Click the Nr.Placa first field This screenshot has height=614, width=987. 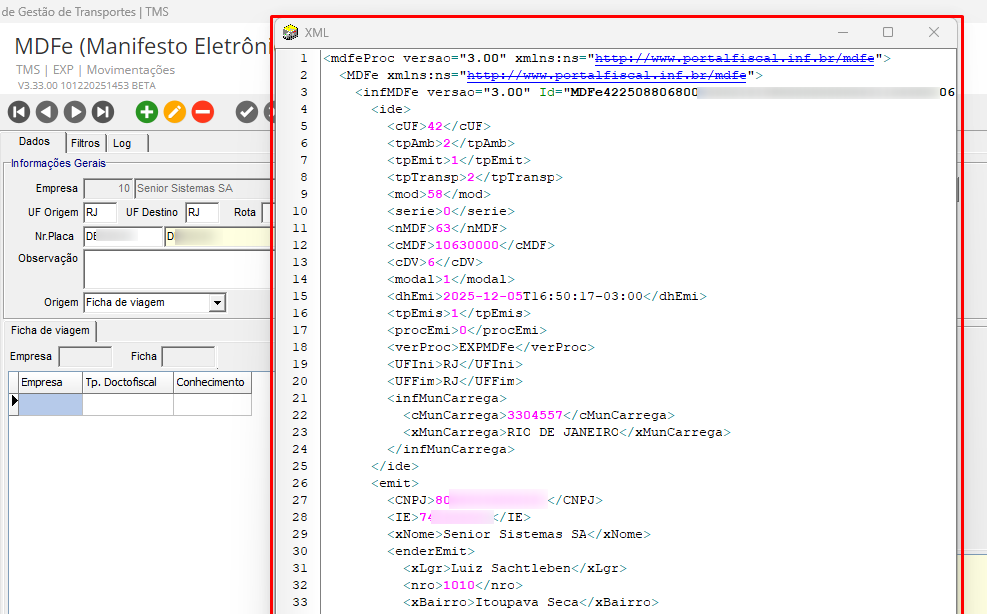(x=123, y=236)
